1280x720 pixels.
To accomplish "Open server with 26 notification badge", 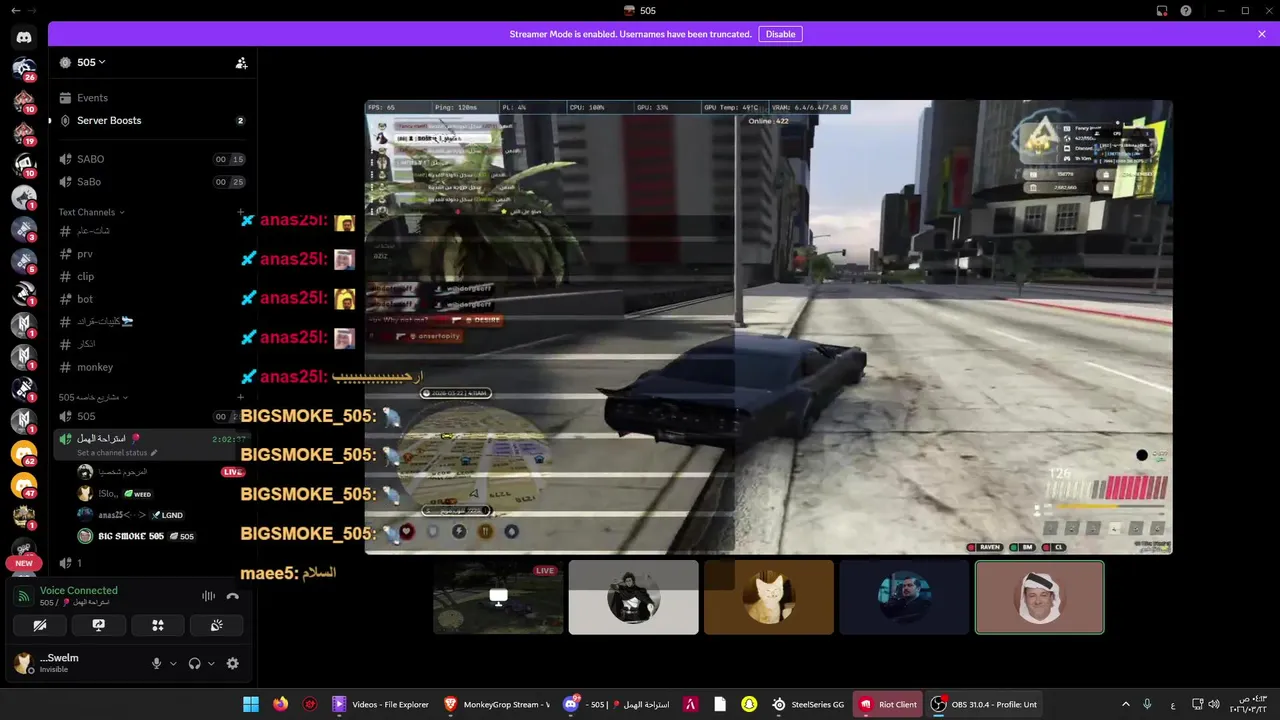I will click(24, 69).
